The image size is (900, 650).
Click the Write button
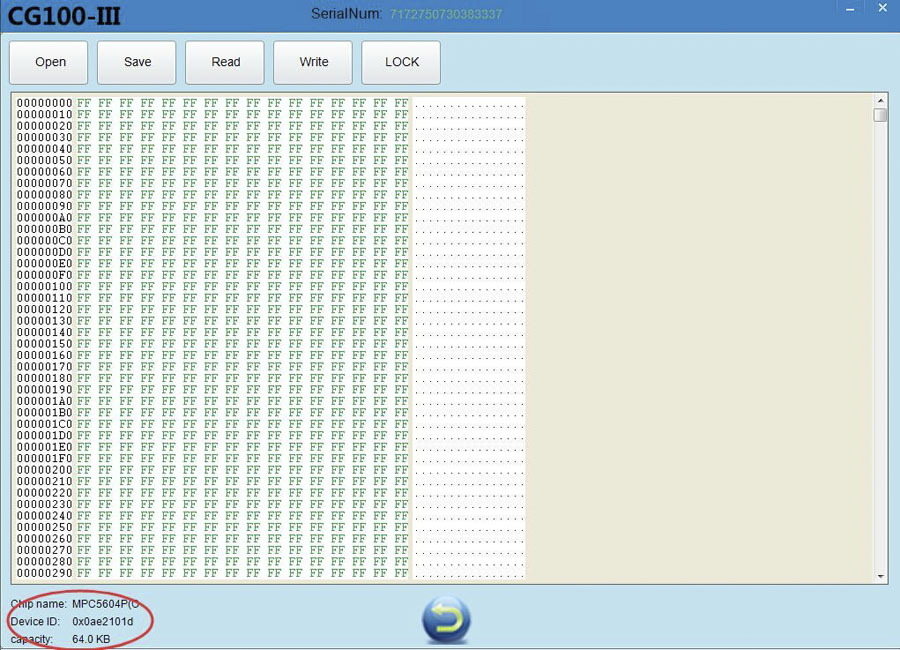pyautogui.click(x=313, y=62)
